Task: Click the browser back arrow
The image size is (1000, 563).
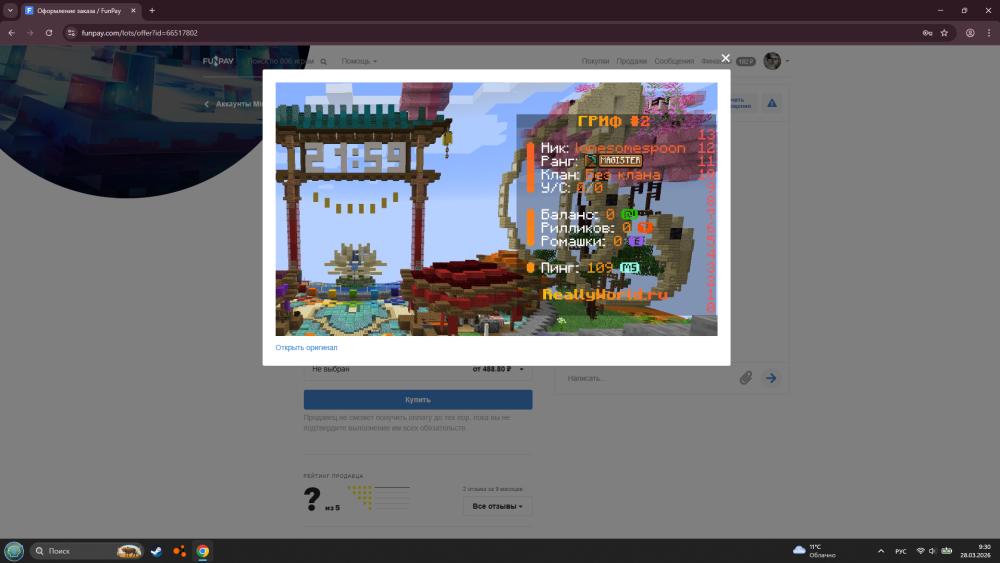Action: (11, 33)
